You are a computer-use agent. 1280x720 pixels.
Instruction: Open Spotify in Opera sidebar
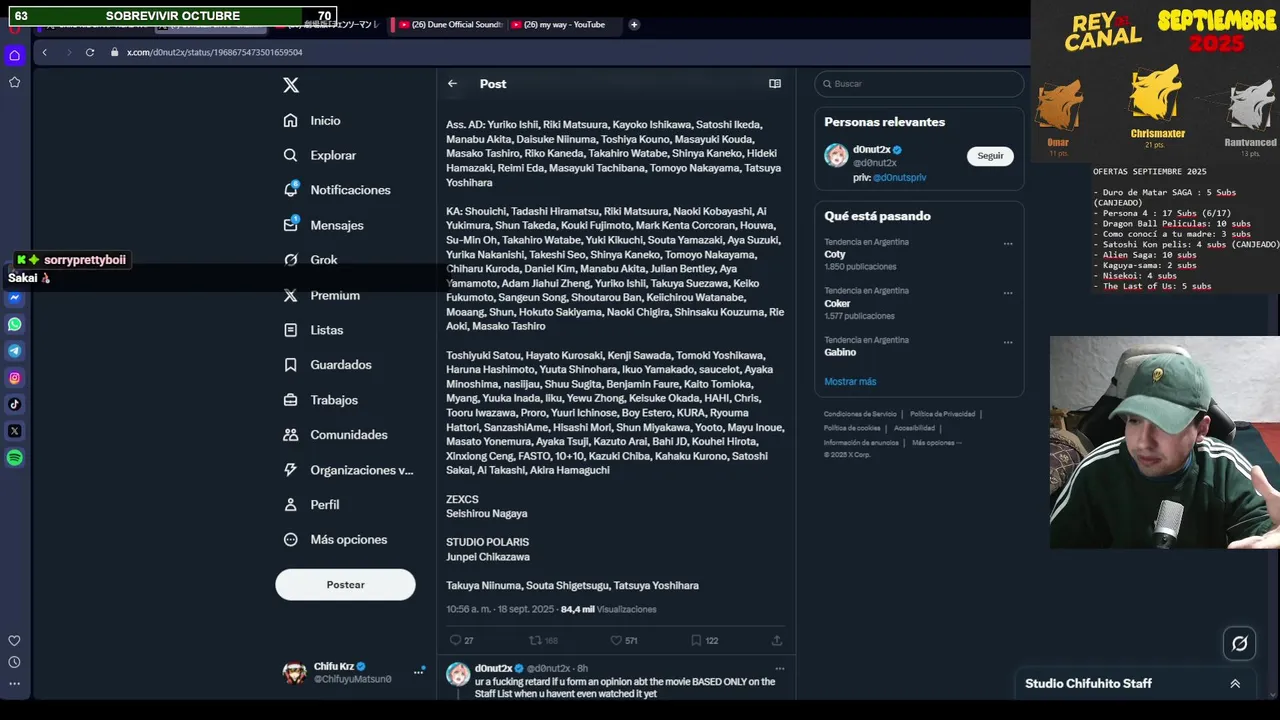(x=14, y=458)
